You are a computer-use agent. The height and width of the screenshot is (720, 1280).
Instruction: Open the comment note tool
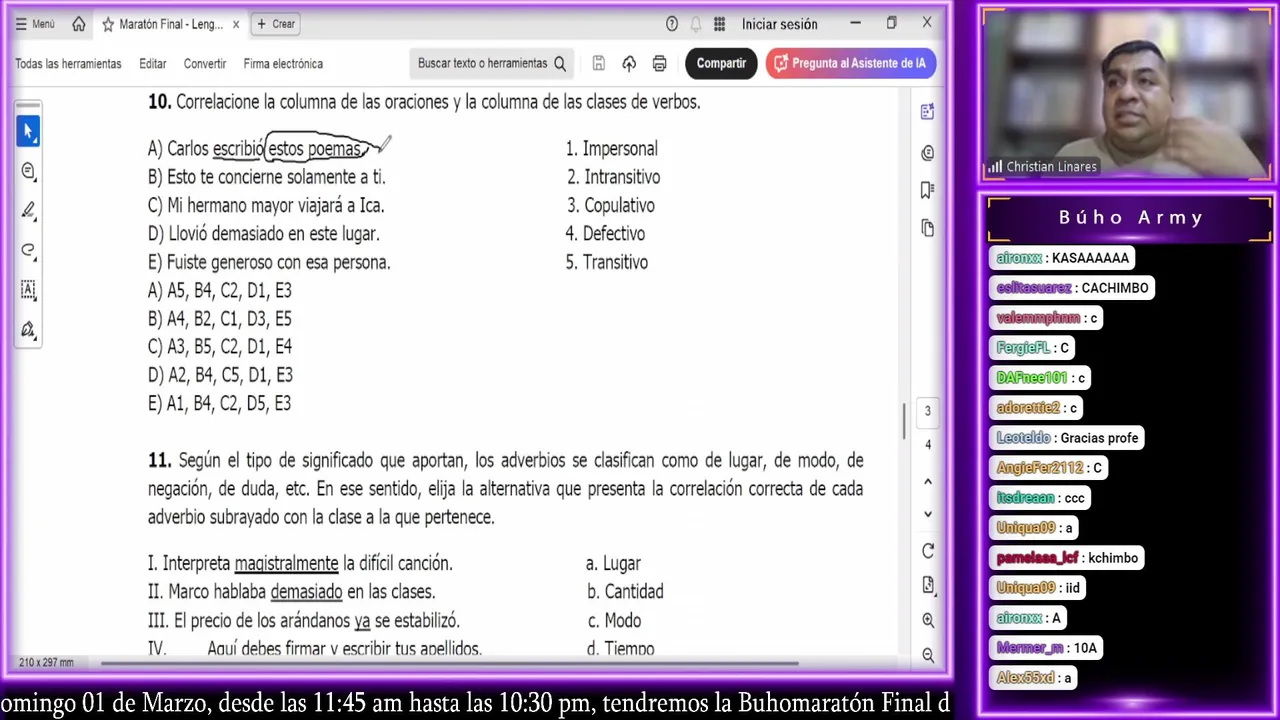click(28, 171)
